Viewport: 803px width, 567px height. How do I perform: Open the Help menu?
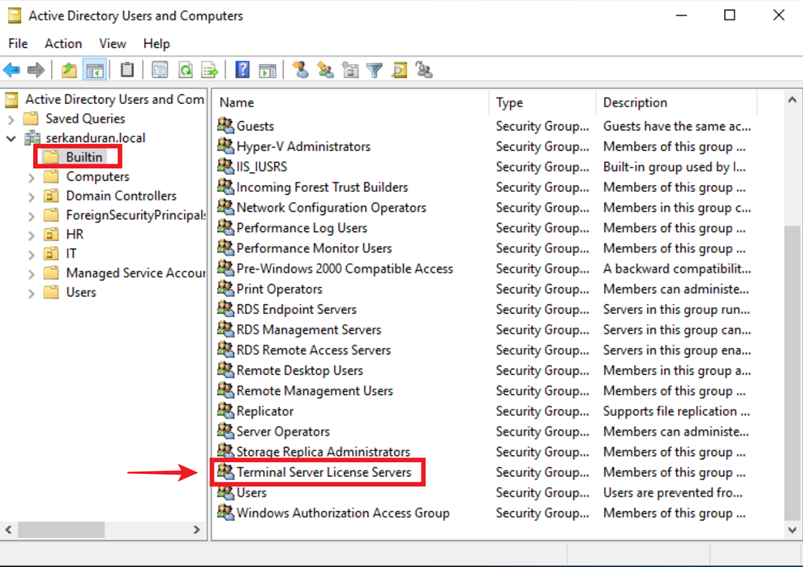[156, 44]
